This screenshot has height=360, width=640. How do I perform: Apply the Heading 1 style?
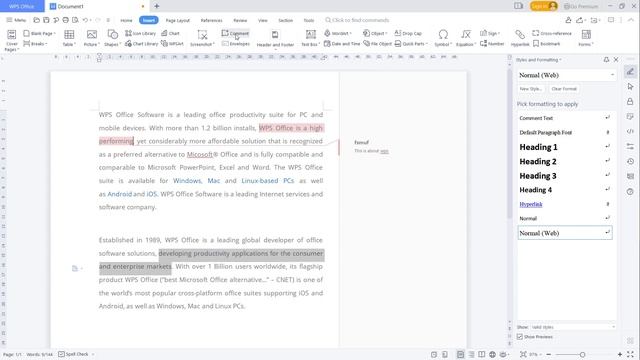[565, 147]
